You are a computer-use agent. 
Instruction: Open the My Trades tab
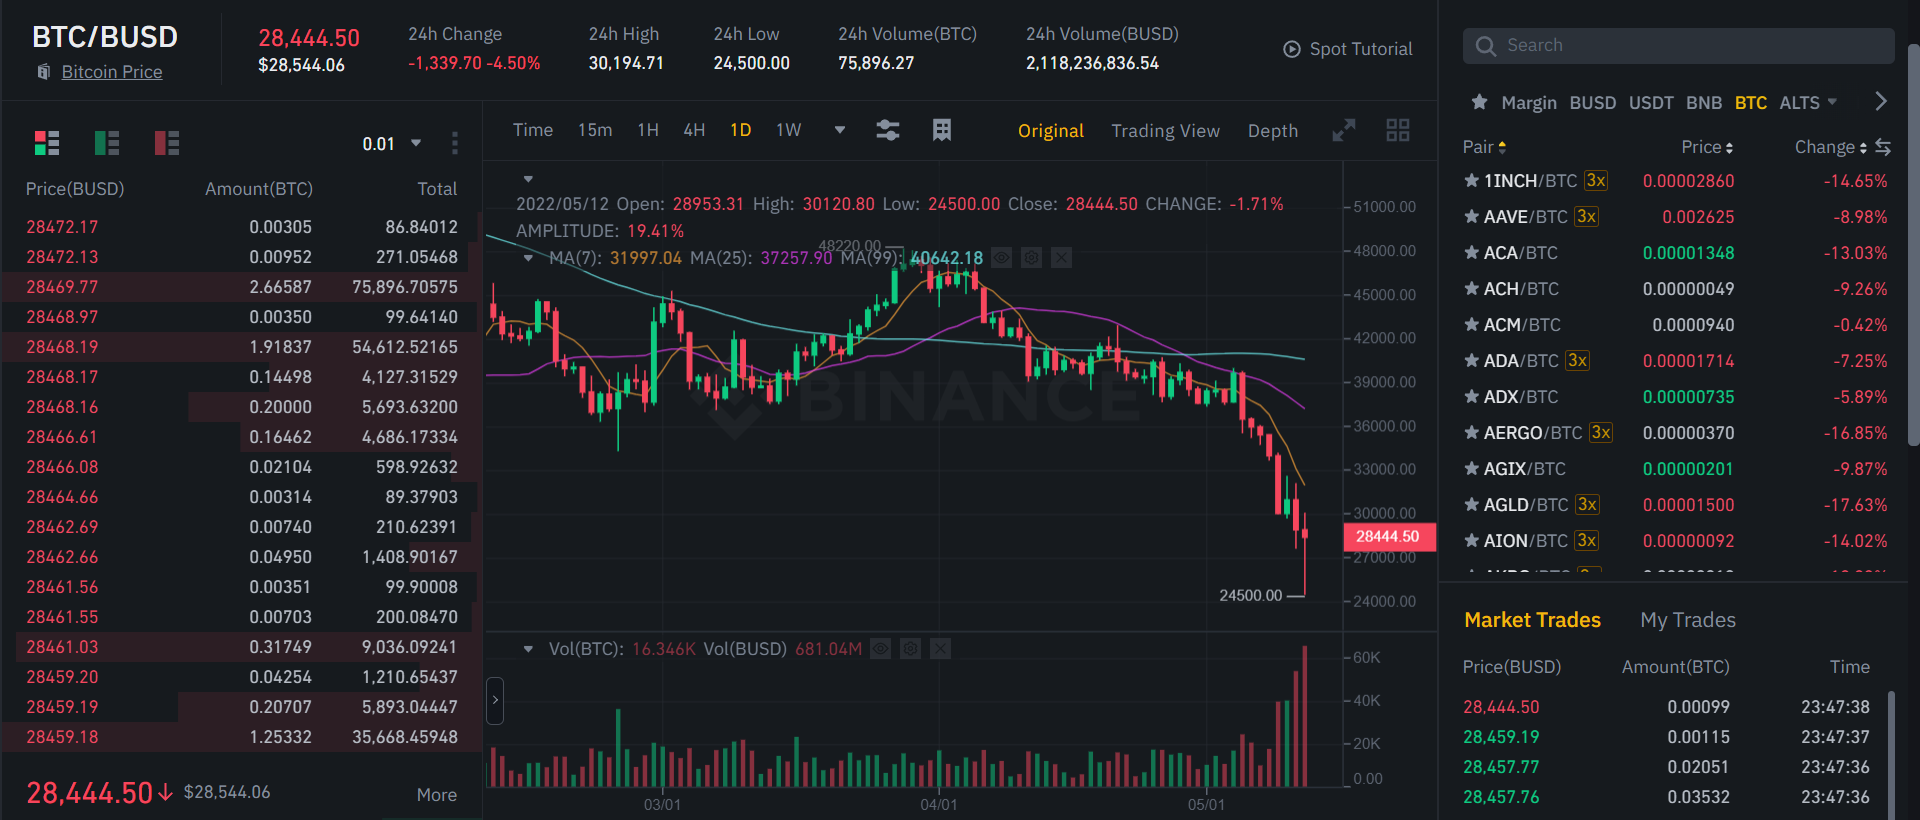click(1688, 620)
